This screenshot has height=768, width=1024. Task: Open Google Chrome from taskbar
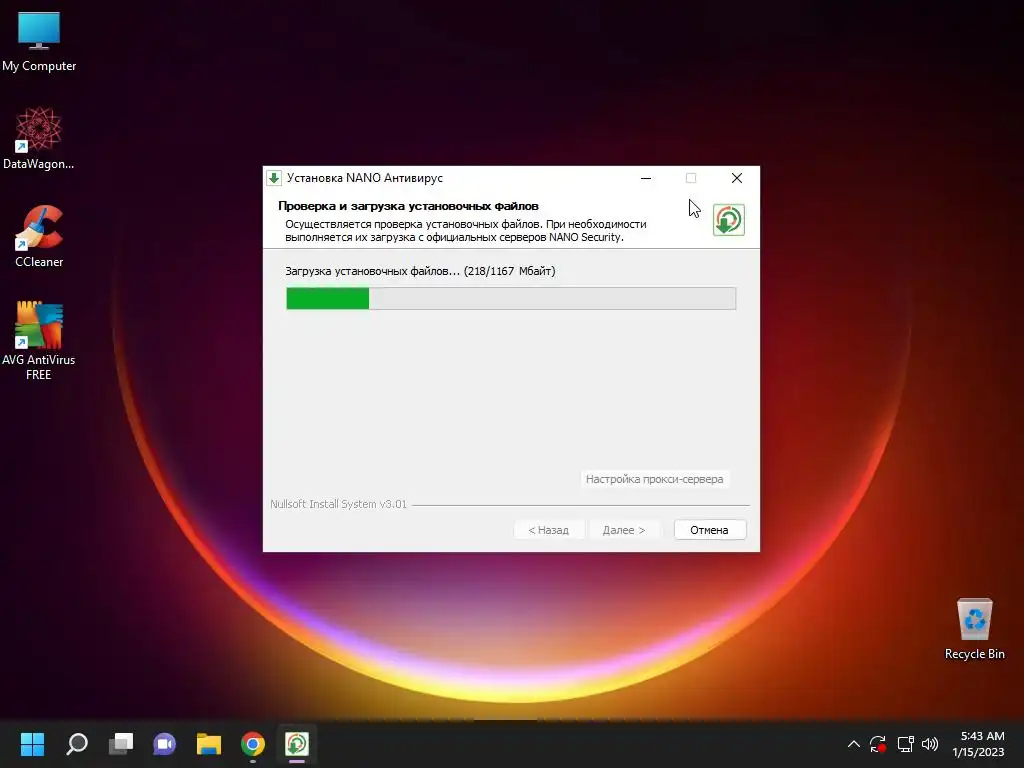[x=253, y=744]
